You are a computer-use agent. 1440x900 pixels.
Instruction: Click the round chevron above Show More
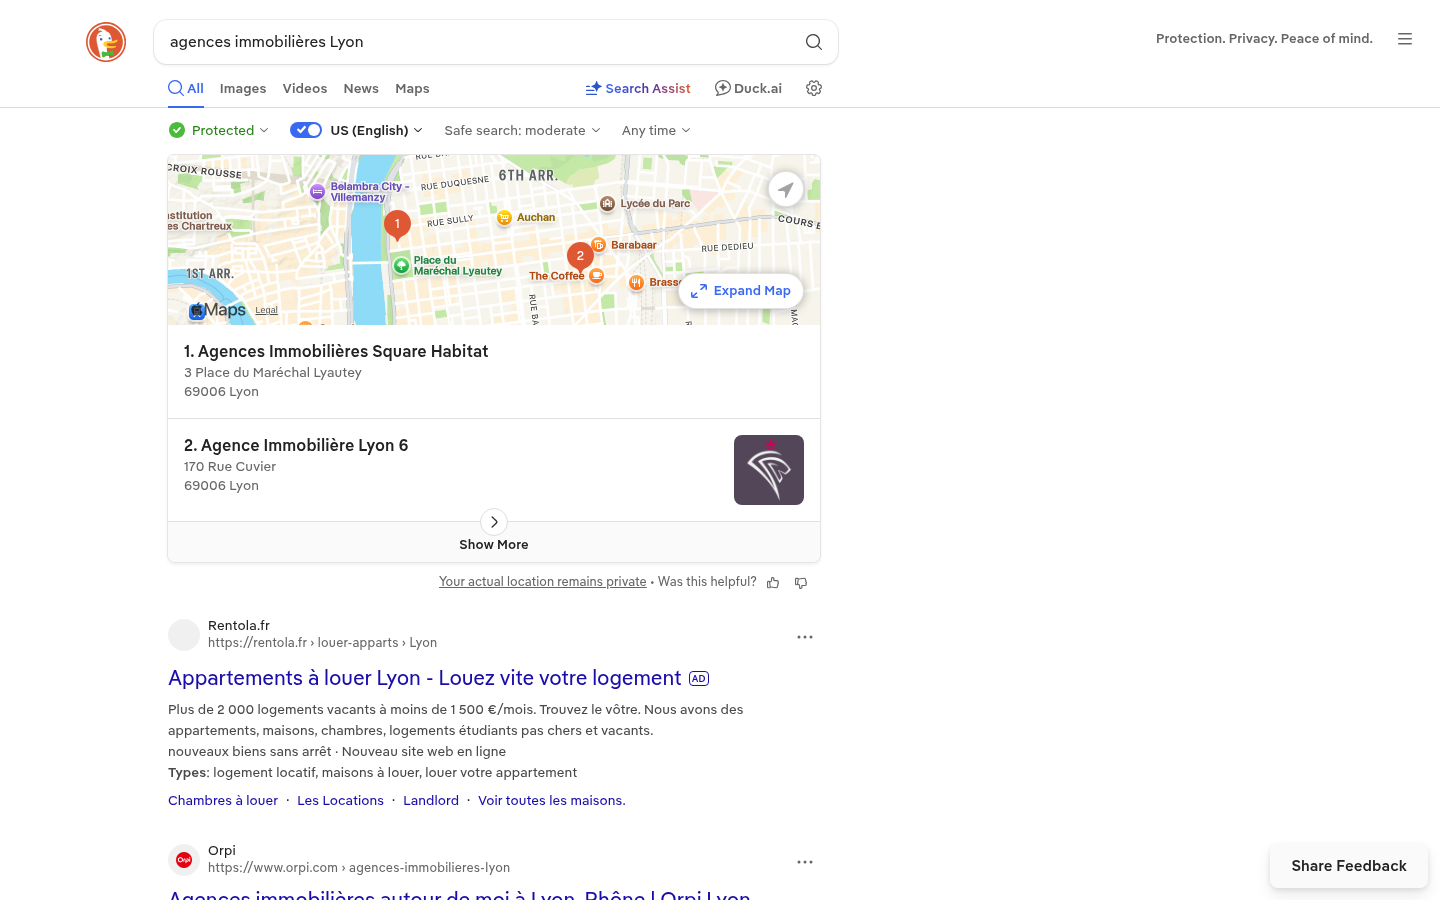point(494,522)
